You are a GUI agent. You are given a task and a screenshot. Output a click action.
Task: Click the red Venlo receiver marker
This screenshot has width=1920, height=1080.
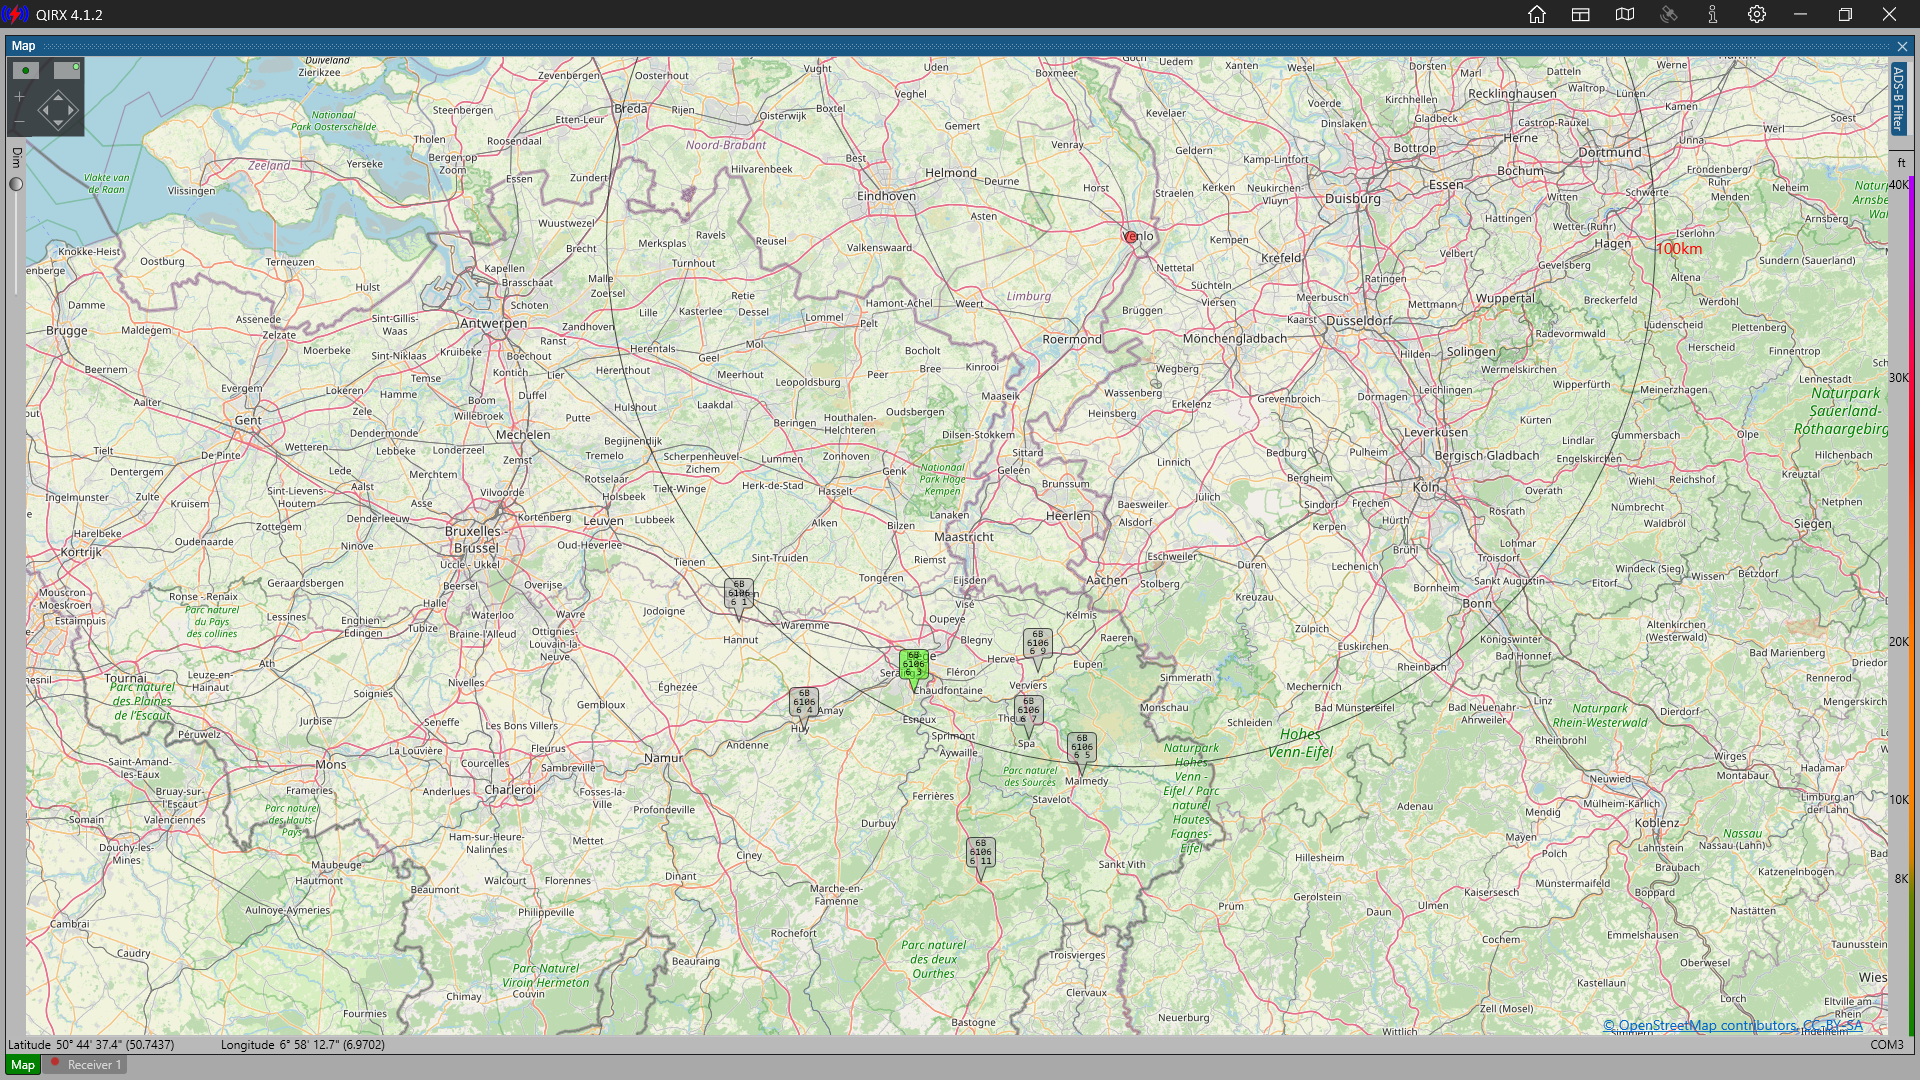click(1130, 237)
